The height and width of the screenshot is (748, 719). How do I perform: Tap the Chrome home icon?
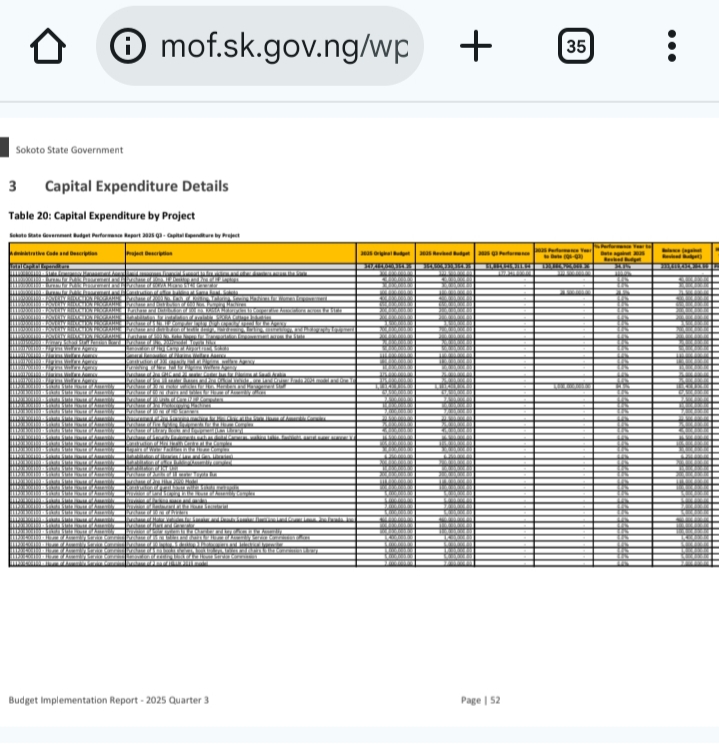[47, 46]
